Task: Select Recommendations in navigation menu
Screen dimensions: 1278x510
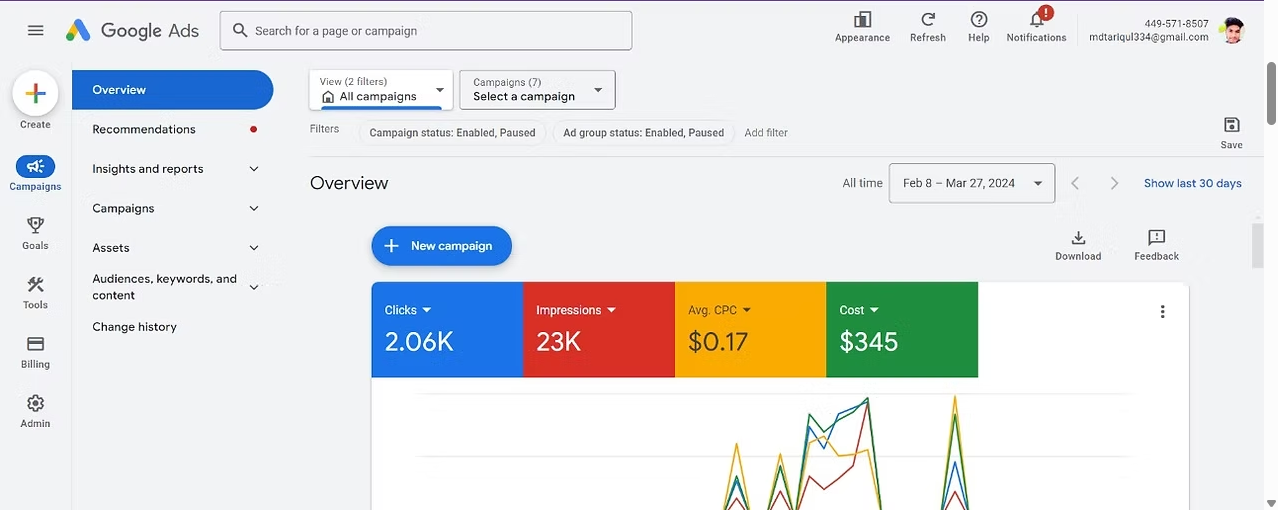Action: point(144,129)
